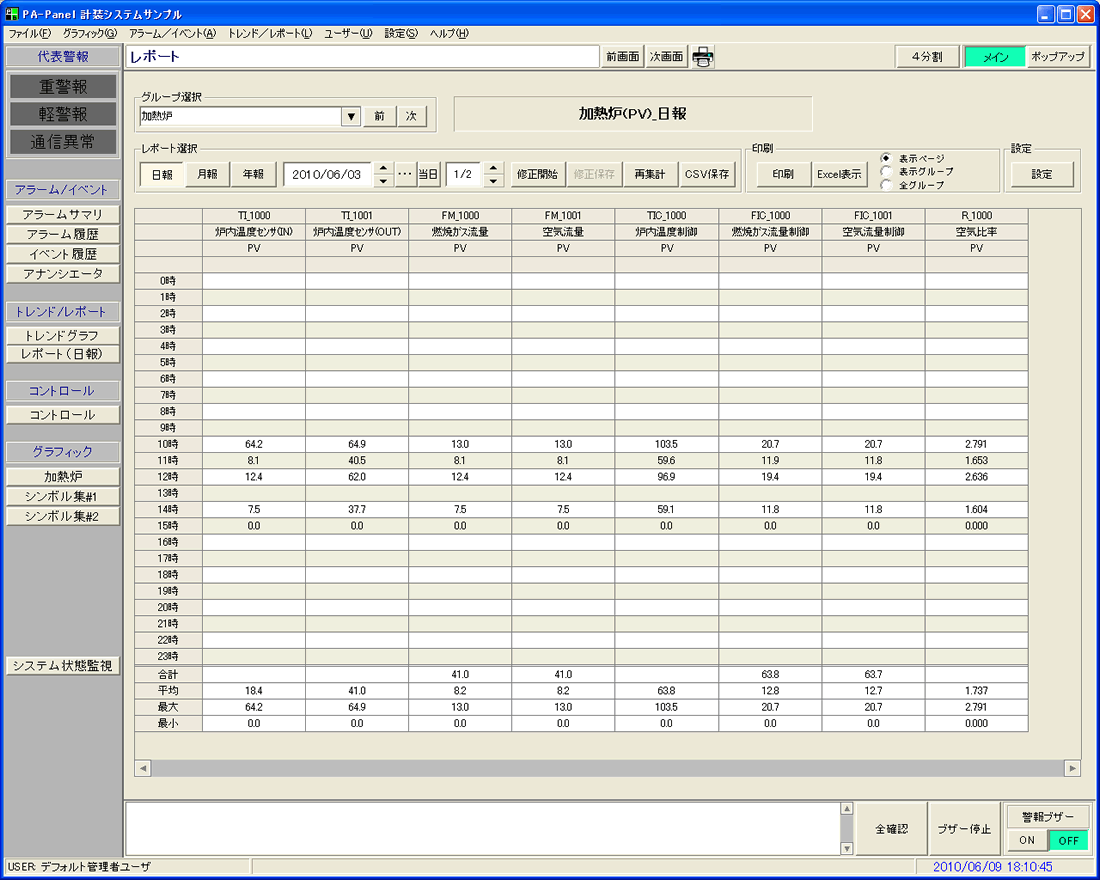
Task: Switch the report type to 月報
Action: coord(208,174)
